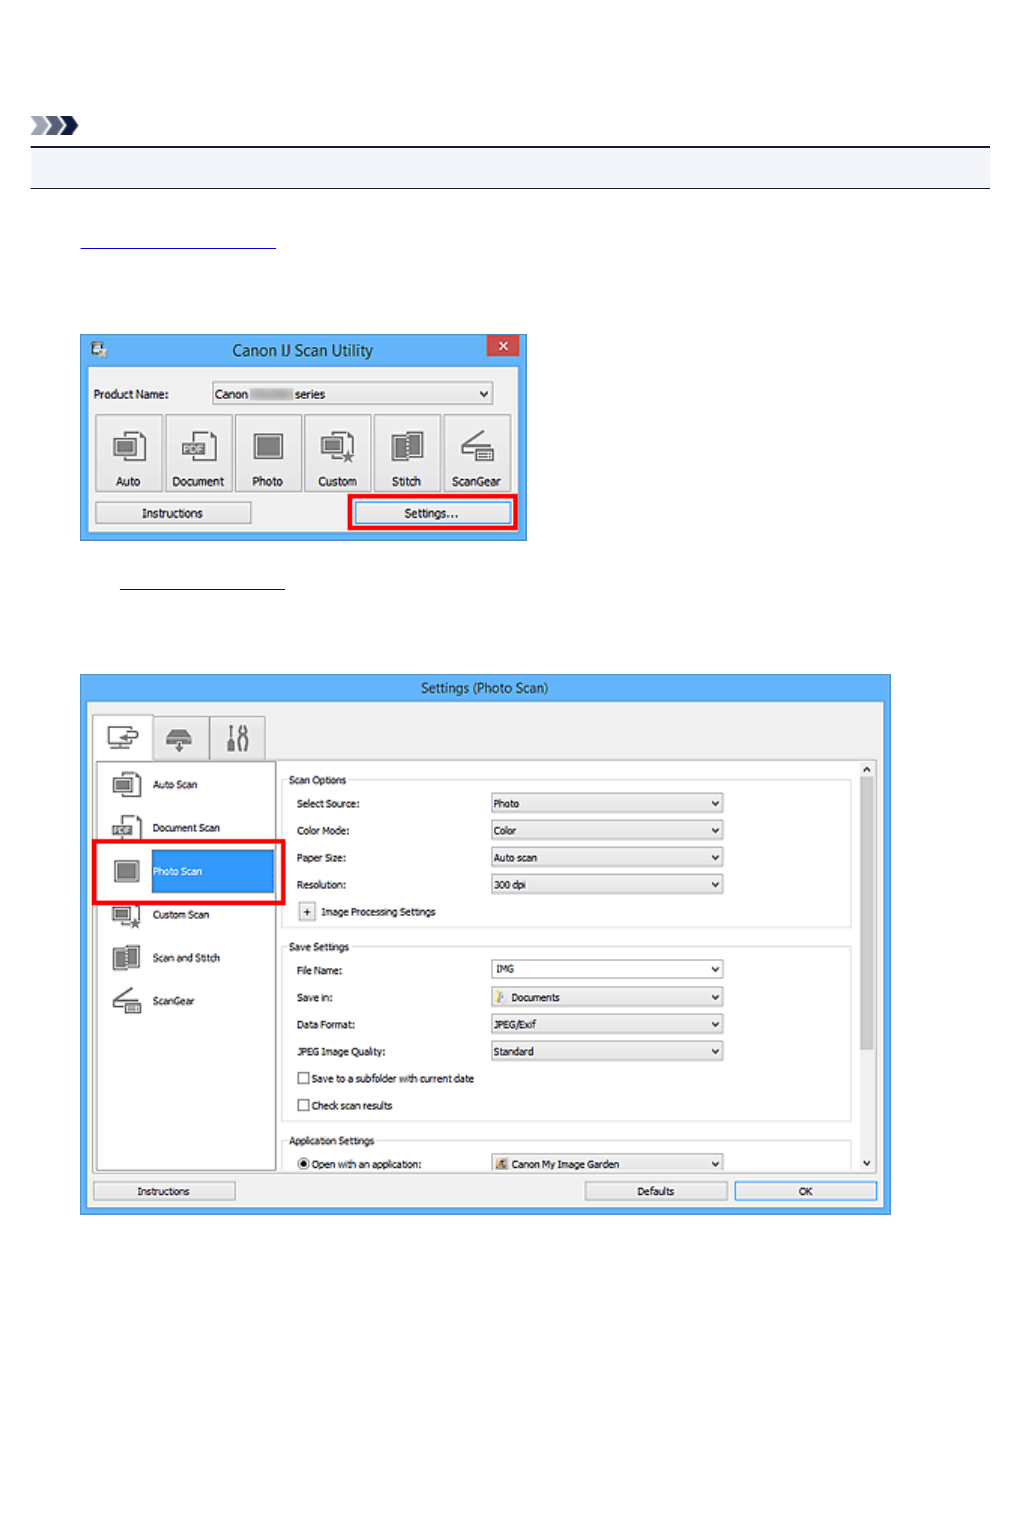Screen dimensions: 1021x1514
Task: Open the Paper Size dropdown
Action: 607,857
